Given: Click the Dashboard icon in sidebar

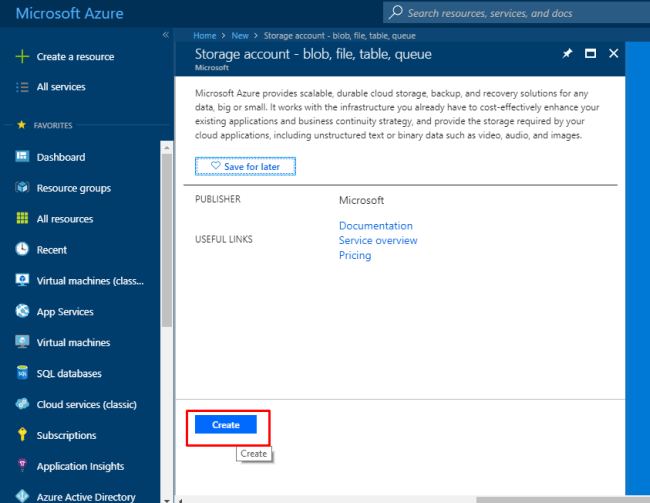Looking at the screenshot, I should [x=22, y=157].
